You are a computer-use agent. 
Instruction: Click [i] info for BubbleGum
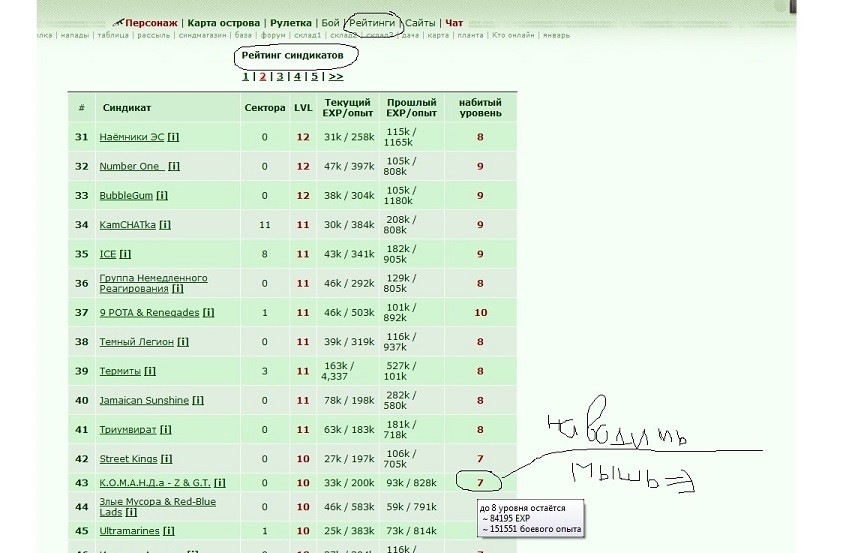(x=162, y=196)
